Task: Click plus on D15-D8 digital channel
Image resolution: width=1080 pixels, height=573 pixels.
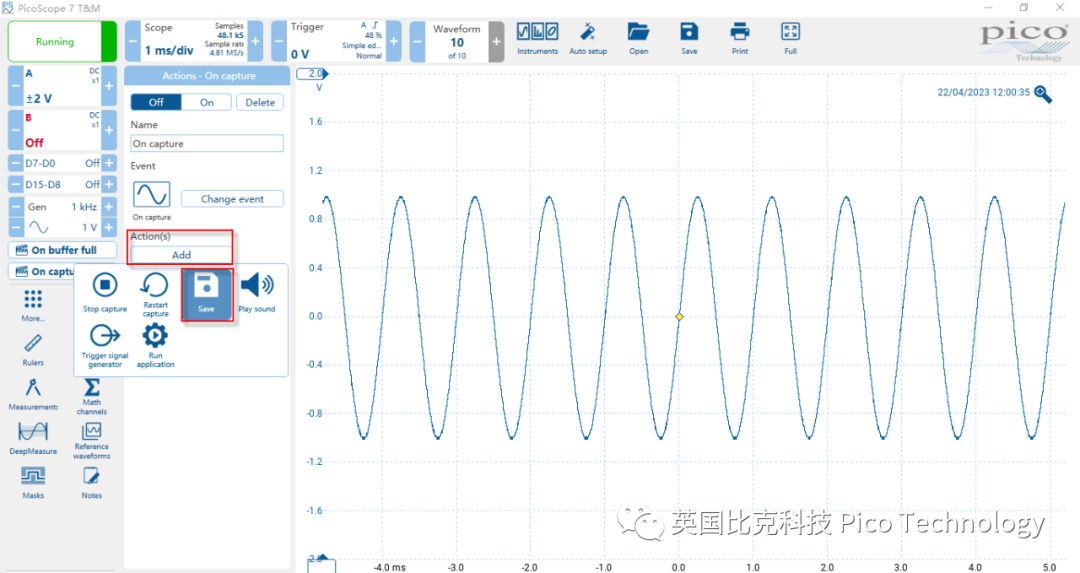Action: point(109,185)
